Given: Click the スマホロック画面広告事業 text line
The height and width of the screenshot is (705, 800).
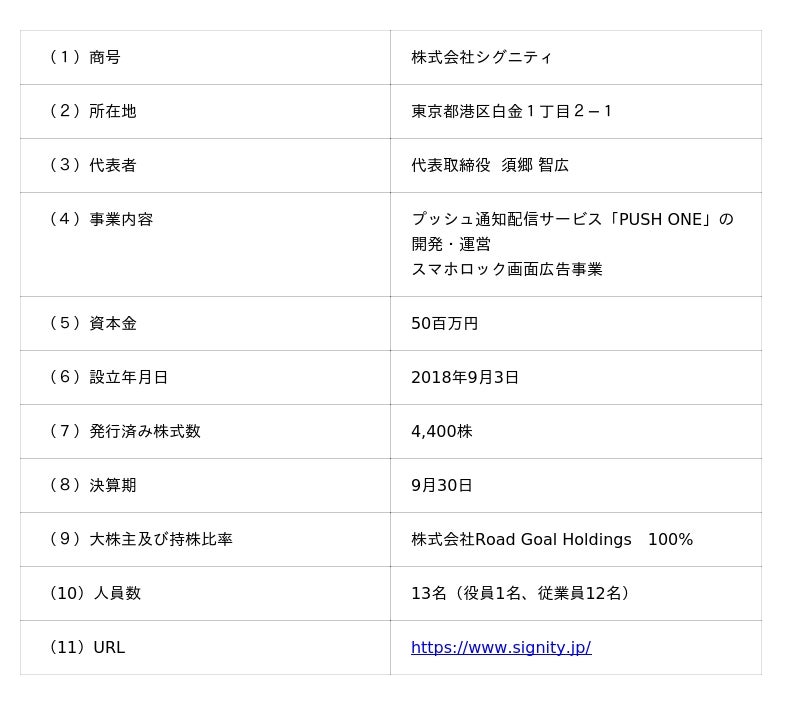Looking at the screenshot, I should click(506, 270).
